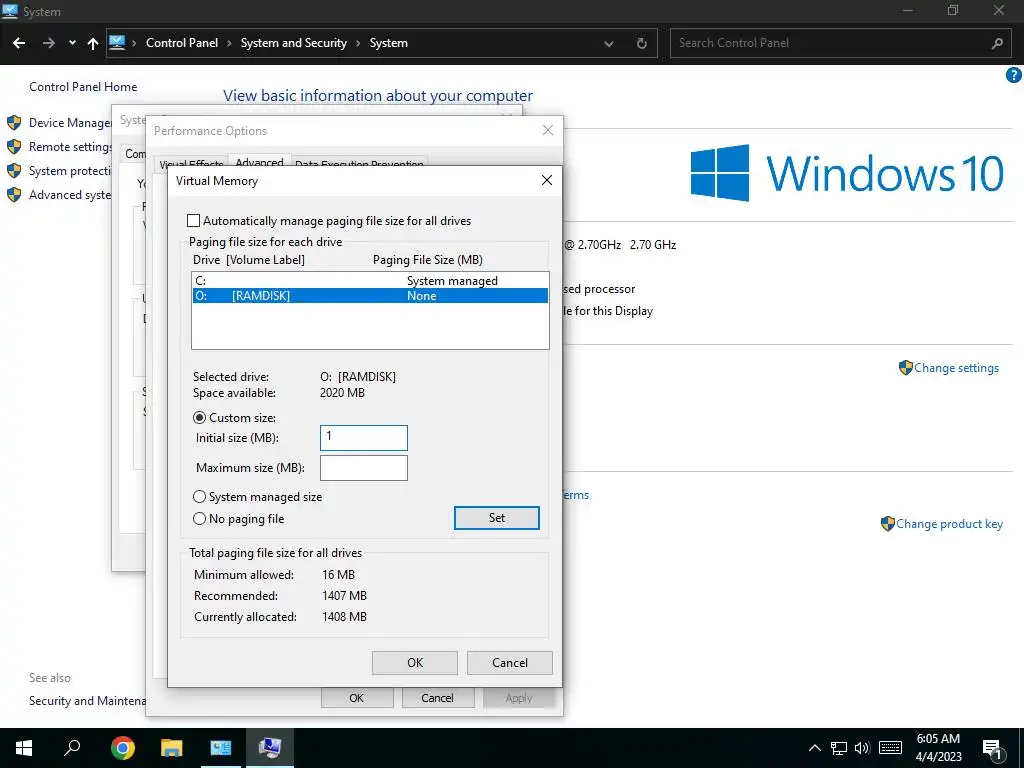Click the System protection shield icon

[x=14, y=171]
